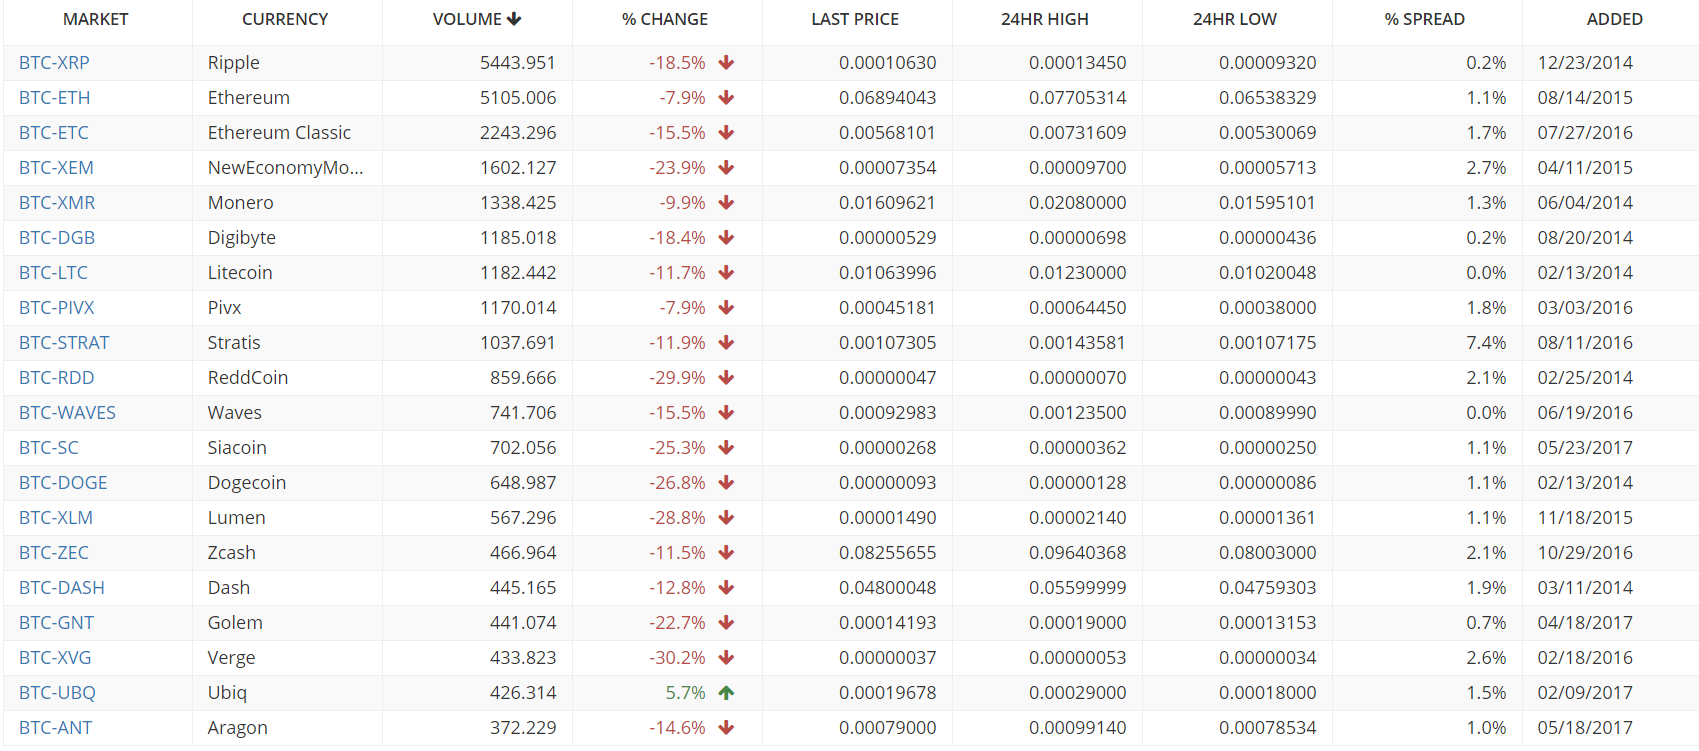The height and width of the screenshot is (751, 1699).
Task: Click the red down arrow in BTC-STRAT row
Action: [x=726, y=343]
